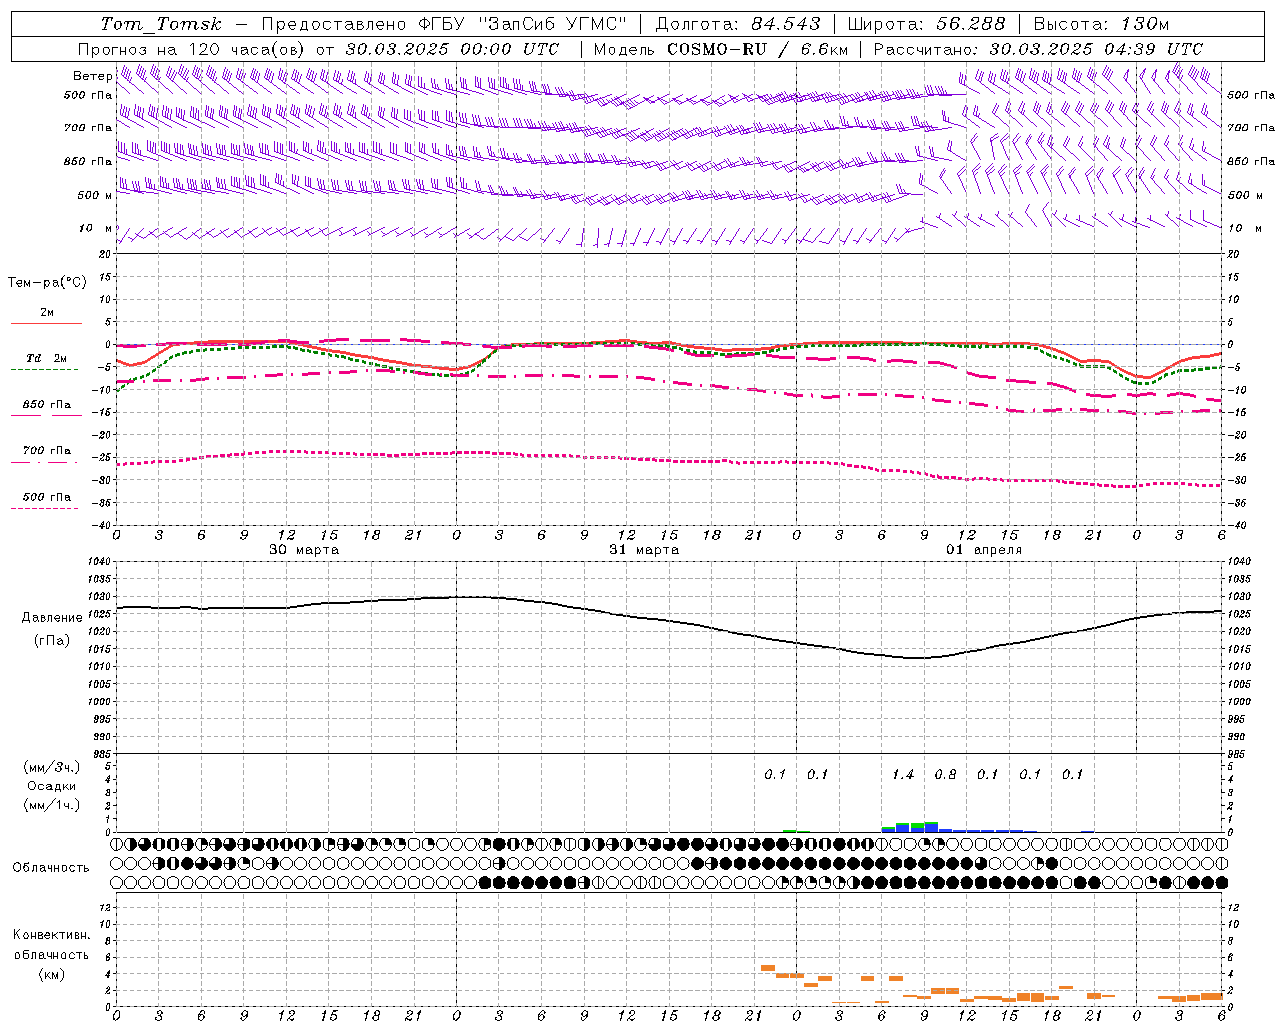Click the 1.4 precipitation amount value

pyautogui.click(x=903, y=775)
